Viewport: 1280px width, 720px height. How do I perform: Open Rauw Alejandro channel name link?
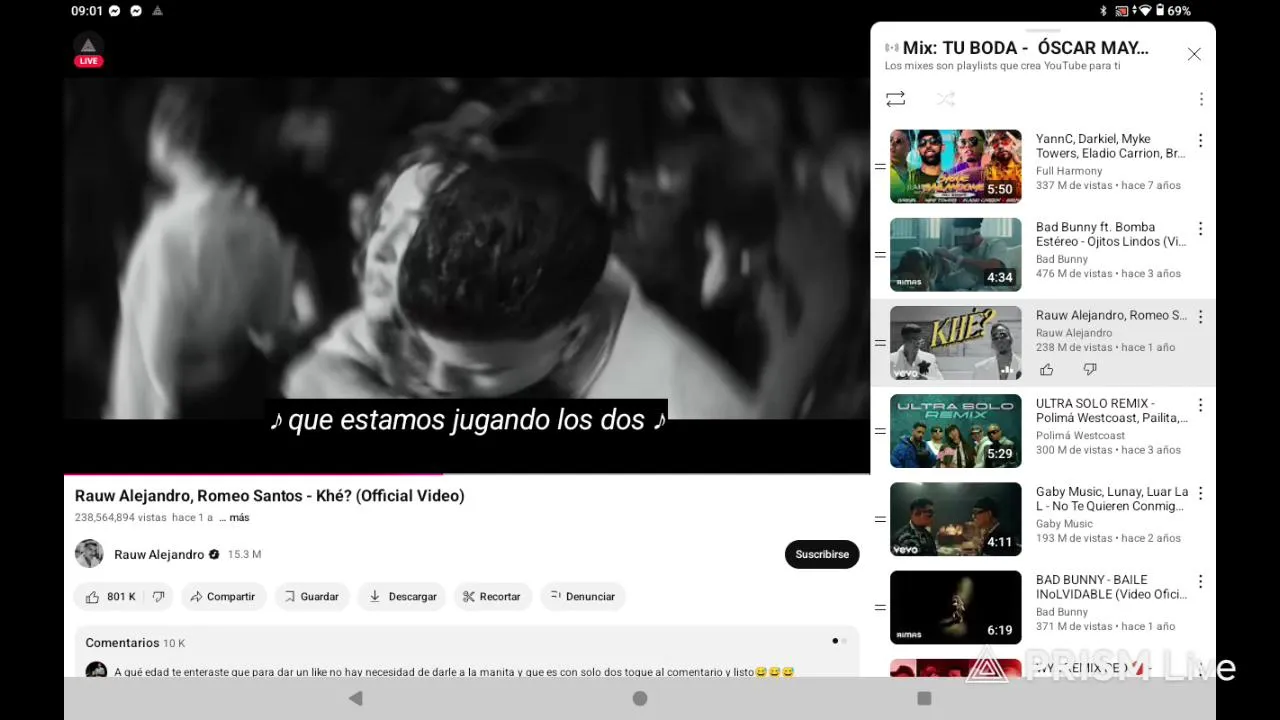pyautogui.click(x=159, y=554)
